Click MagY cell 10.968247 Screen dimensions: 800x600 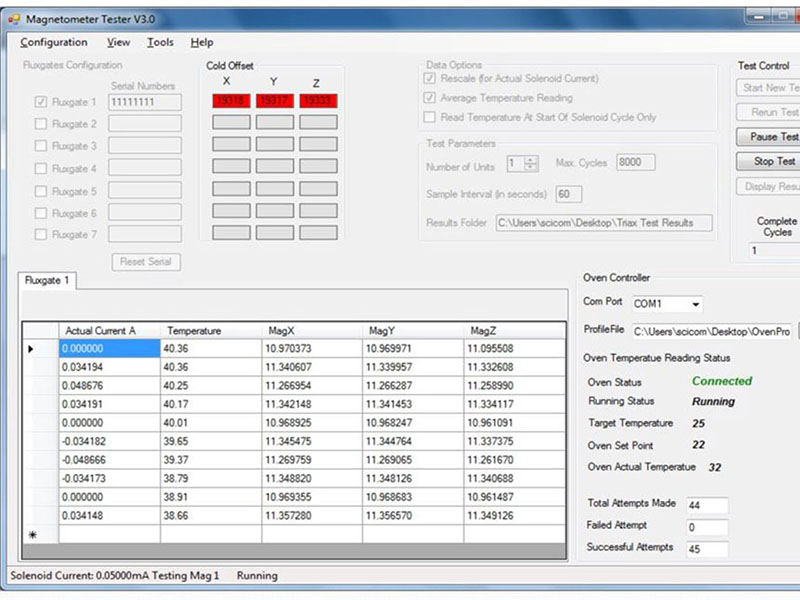[x=413, y=423]
